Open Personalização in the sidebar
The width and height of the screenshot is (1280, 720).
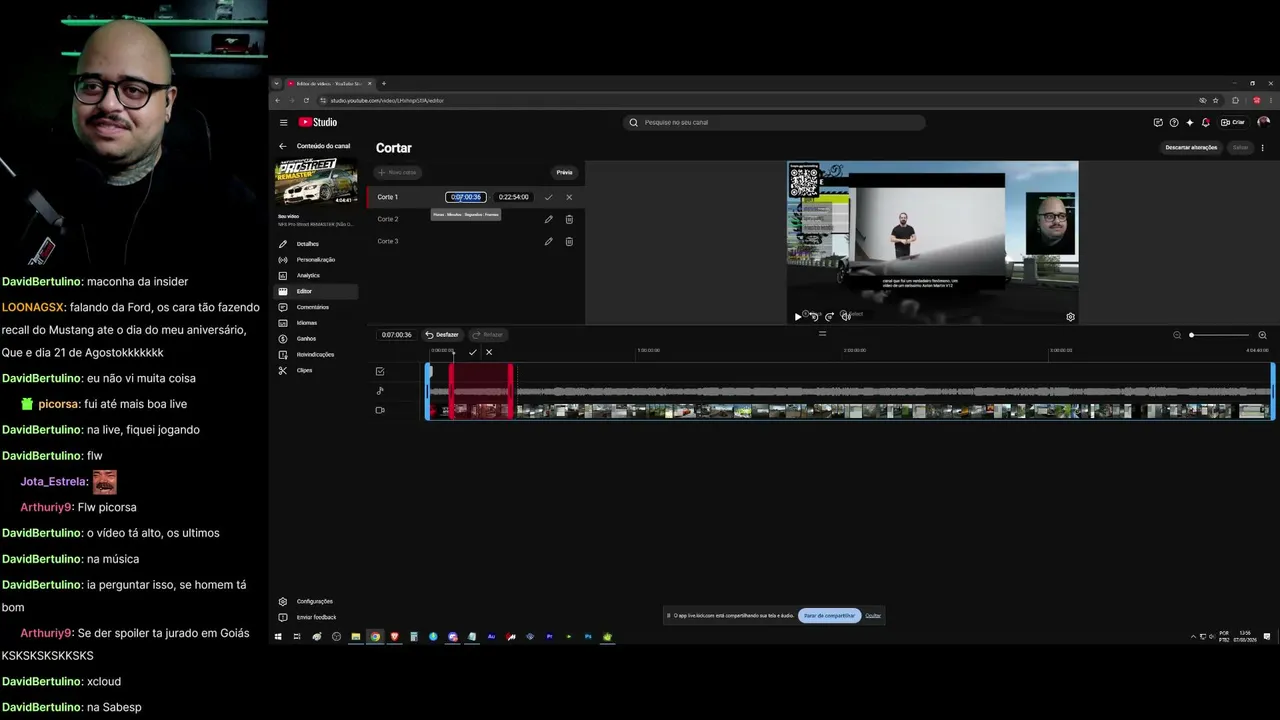[315, 260]
